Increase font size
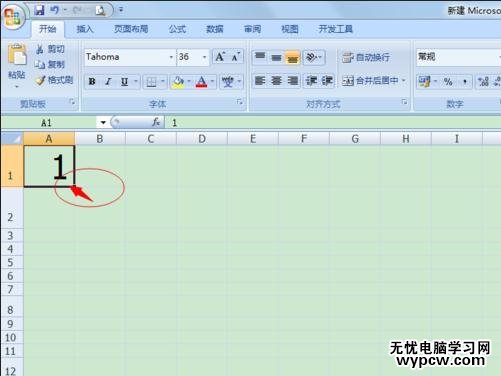The height and width of the screenshot is (376, 501). (220, 57)
